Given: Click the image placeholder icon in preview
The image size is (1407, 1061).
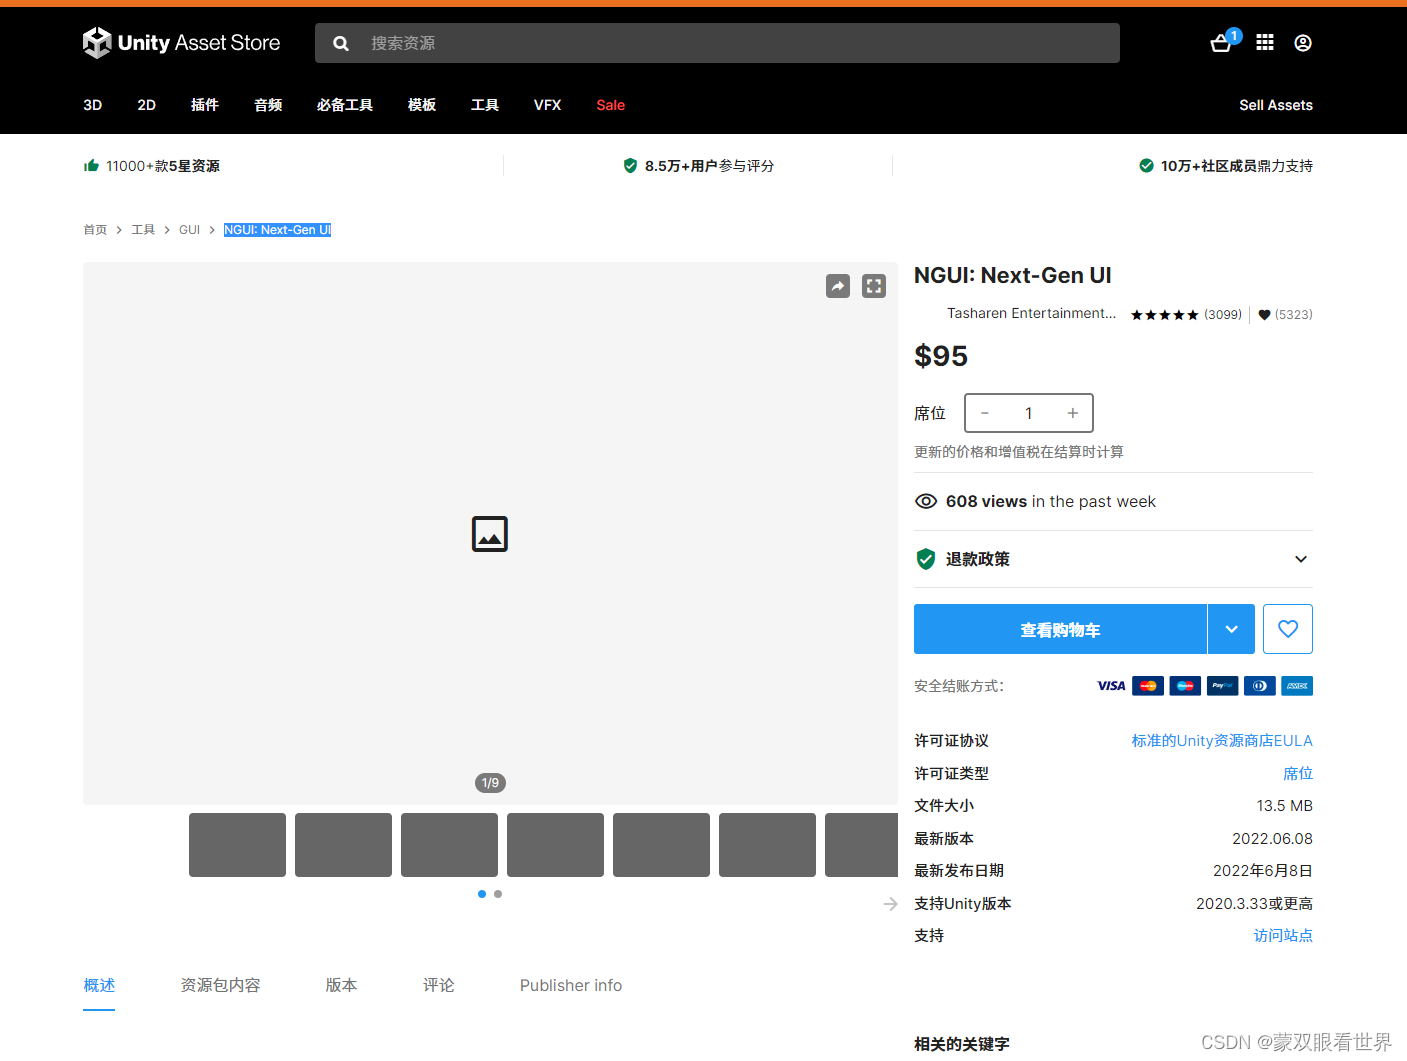Looking at the screenshot, I should 490,534.
